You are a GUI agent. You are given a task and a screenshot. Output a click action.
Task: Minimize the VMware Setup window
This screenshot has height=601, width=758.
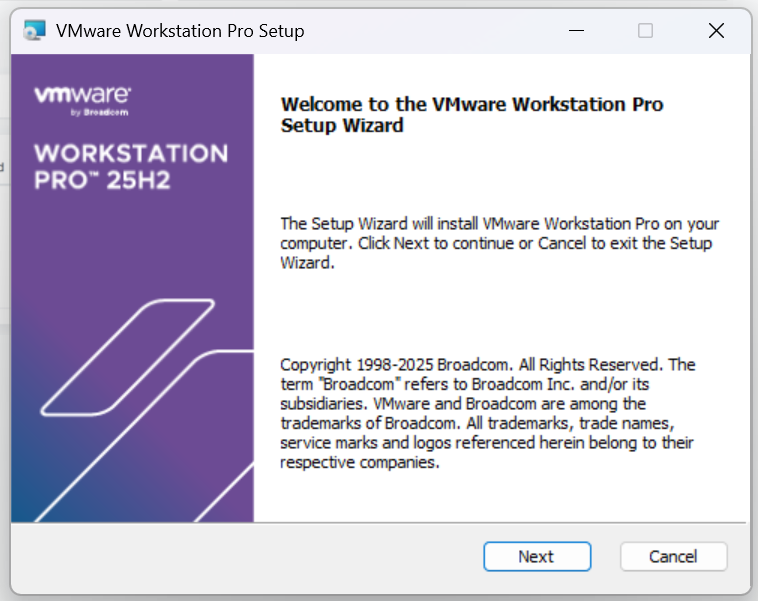pos(576,30)
